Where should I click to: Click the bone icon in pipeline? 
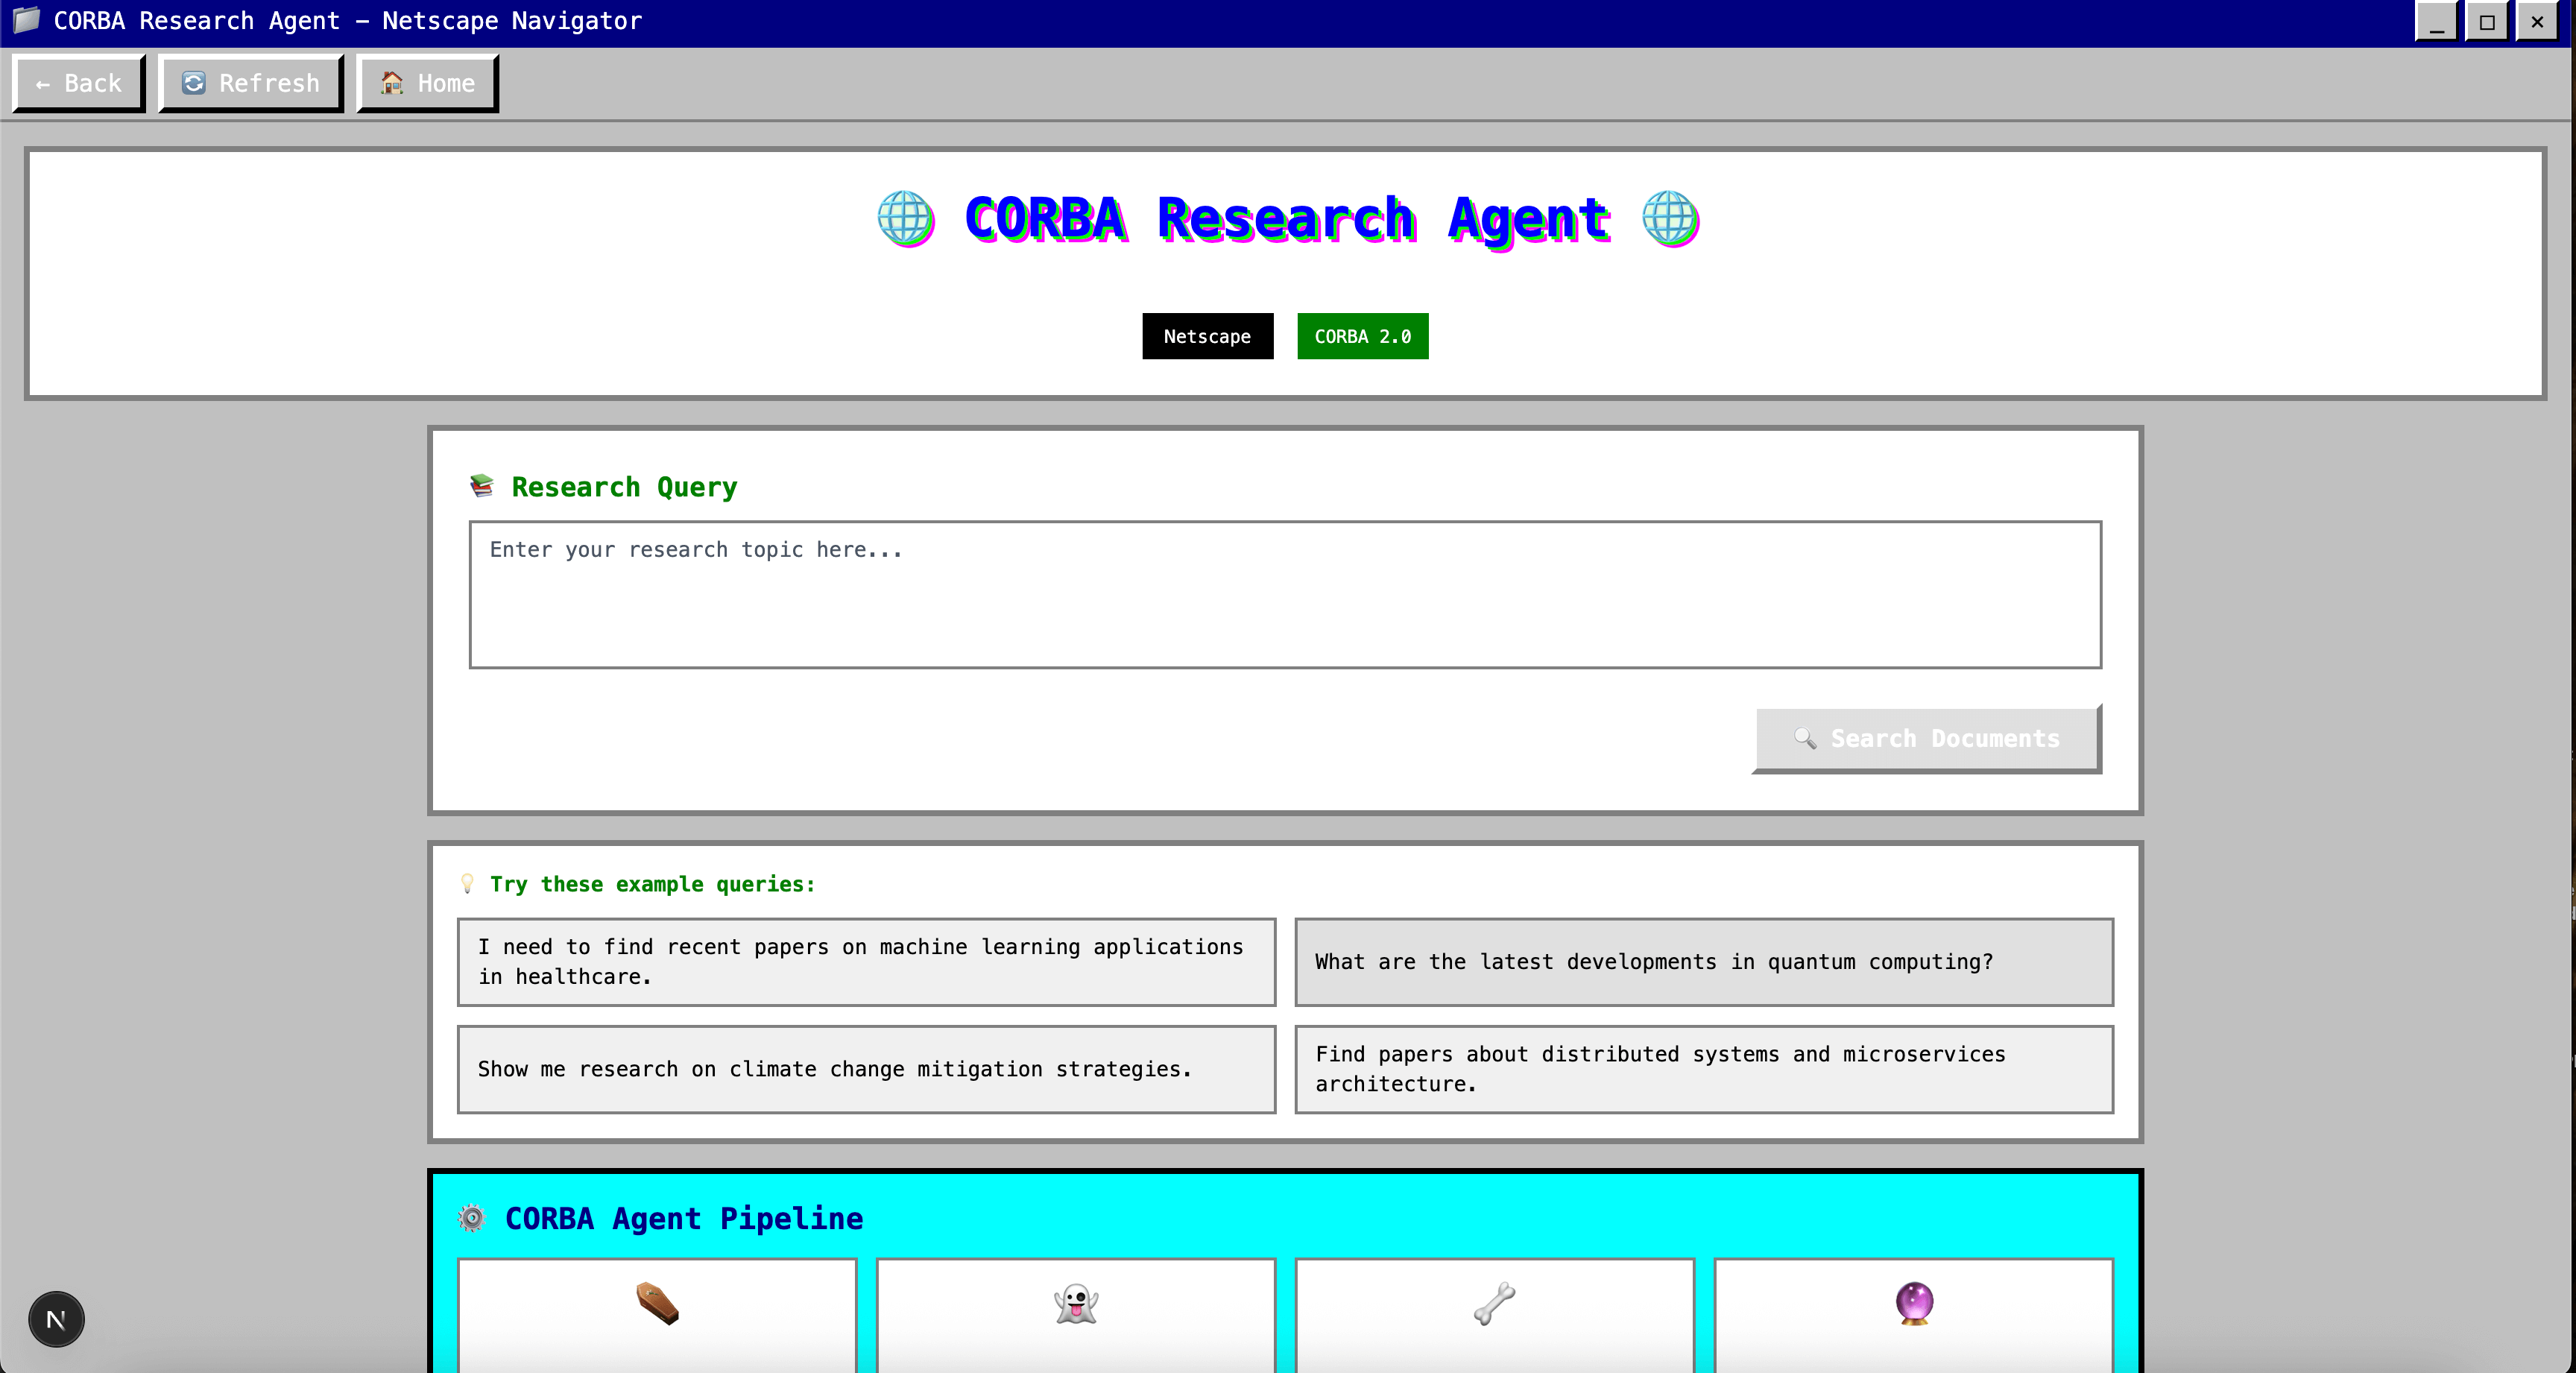(x=1494, y=1303)
